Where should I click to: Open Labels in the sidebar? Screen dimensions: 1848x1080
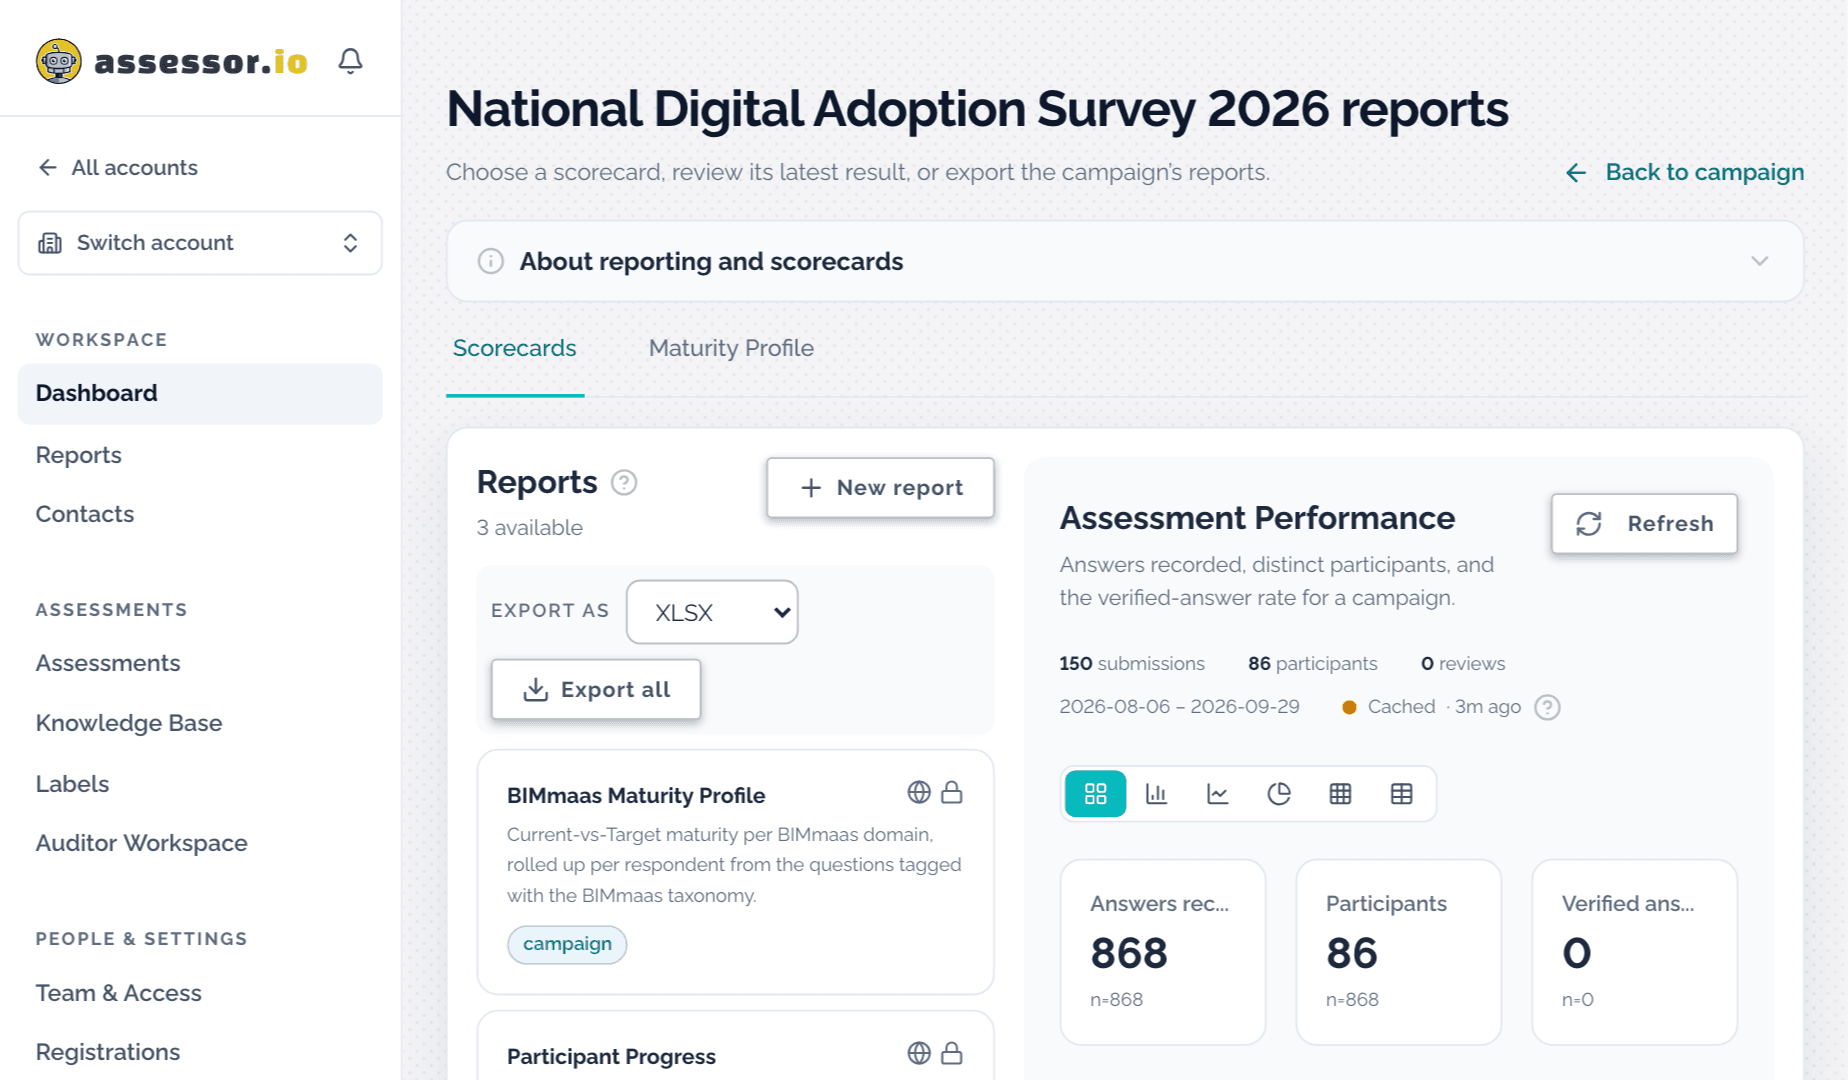[x=72, y=784]
